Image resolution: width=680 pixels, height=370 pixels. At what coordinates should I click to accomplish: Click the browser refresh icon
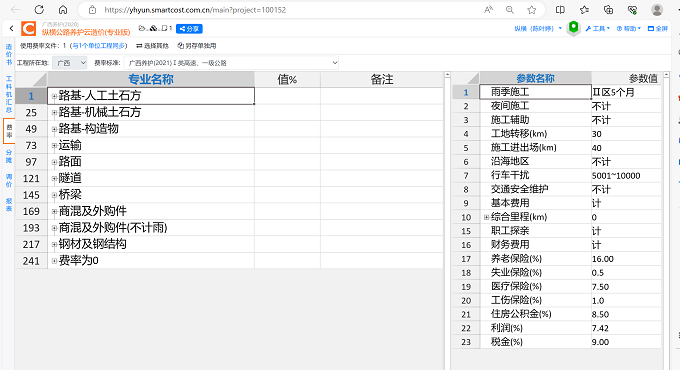(39, 10)
